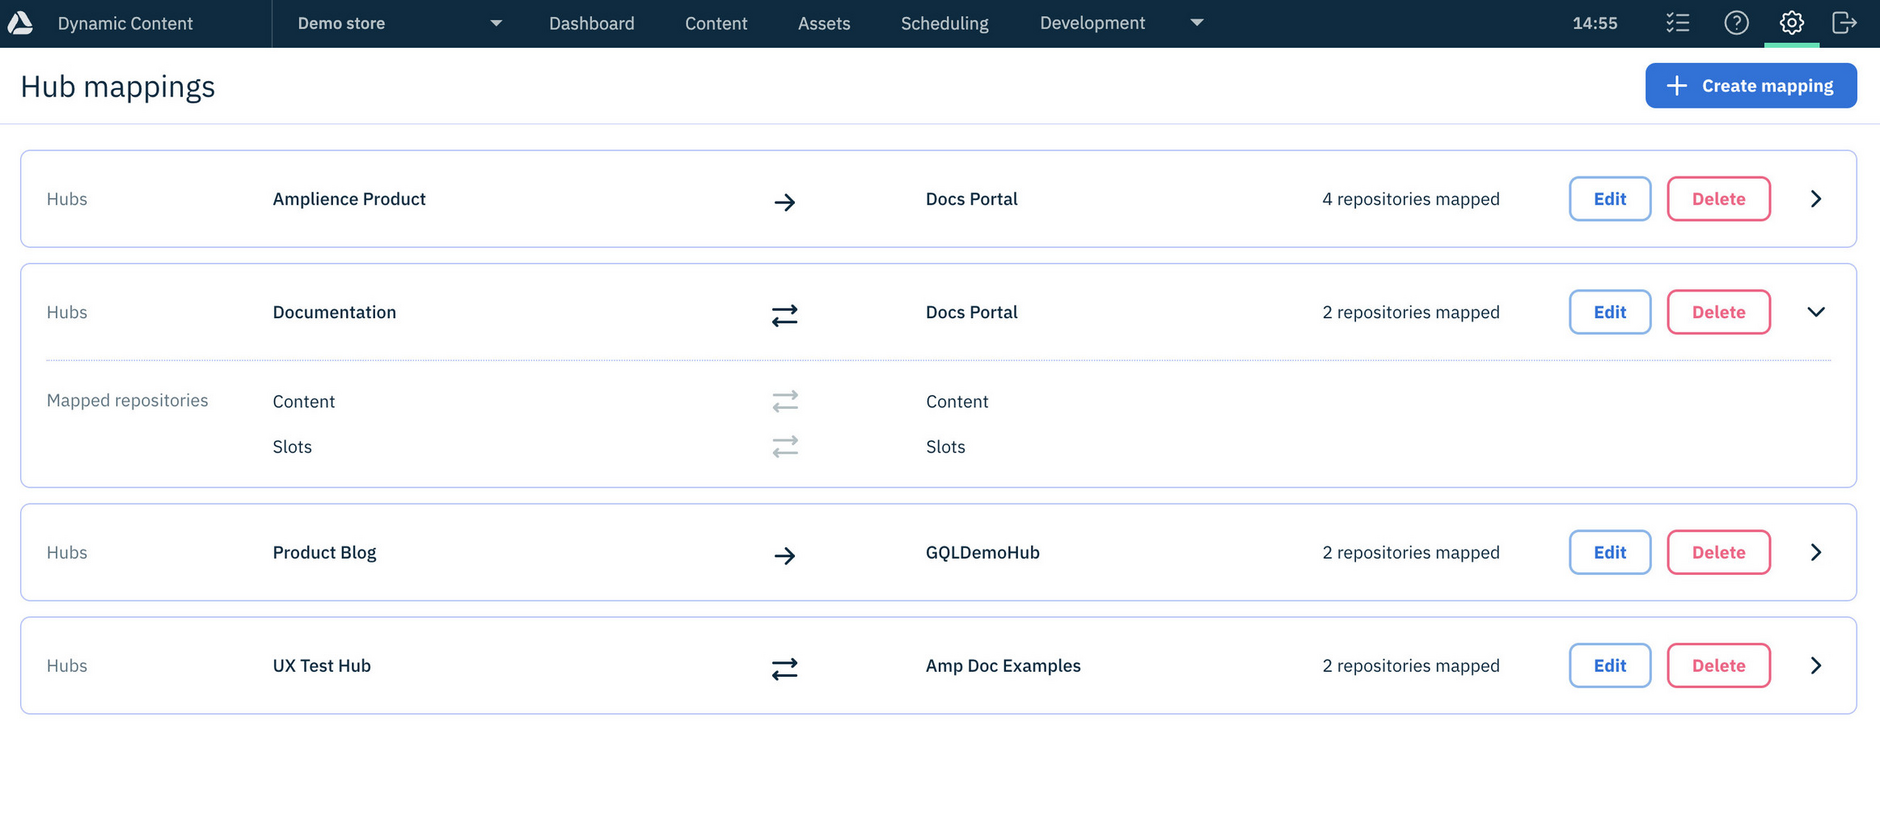Click Docs Portal in Amplience Product row
1880x829 pixels.
coord(971,199)
